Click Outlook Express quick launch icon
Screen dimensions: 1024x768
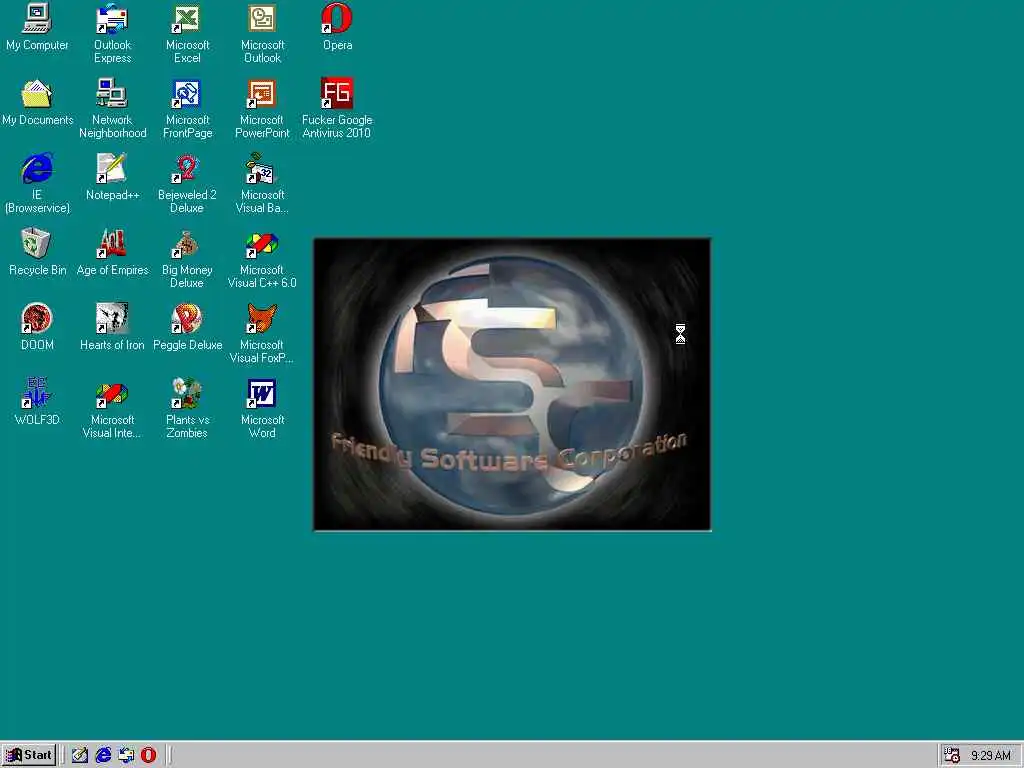coord(126,755)
